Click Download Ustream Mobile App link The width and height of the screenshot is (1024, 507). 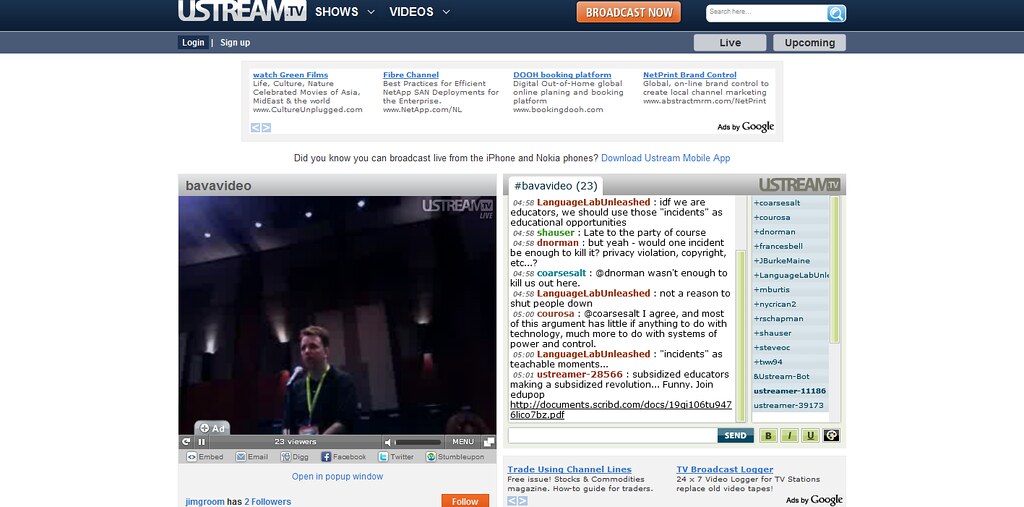tap(665, 158)
